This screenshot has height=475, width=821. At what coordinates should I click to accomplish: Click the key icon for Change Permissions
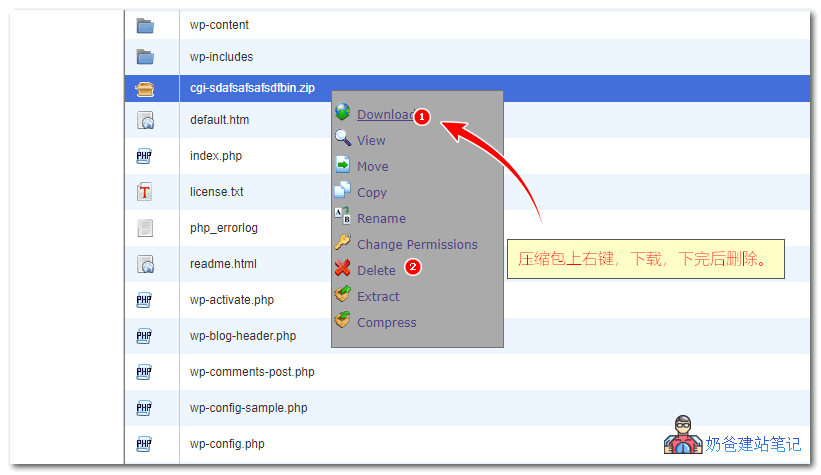click(343, 243)
